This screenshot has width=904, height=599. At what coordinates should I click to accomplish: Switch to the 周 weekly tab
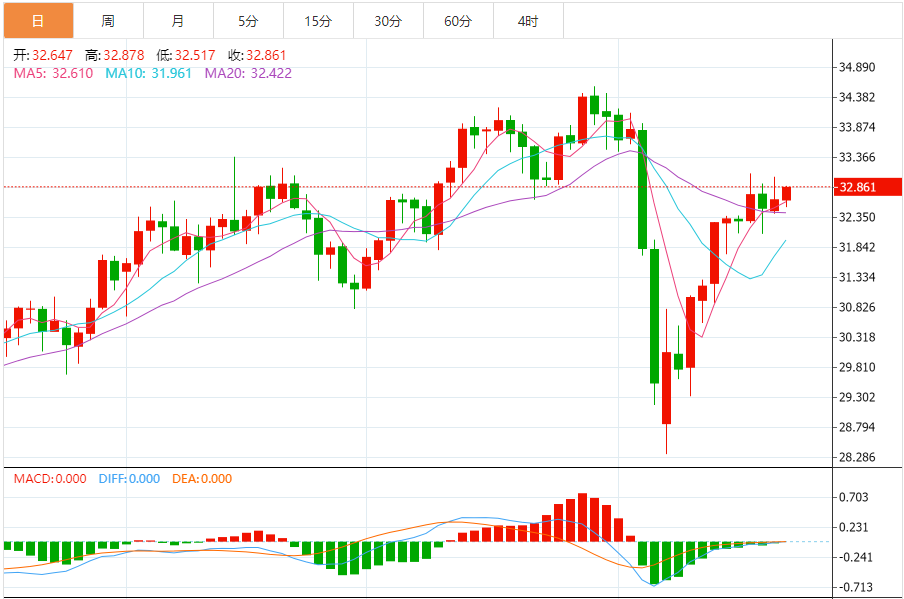click(108, 21)
